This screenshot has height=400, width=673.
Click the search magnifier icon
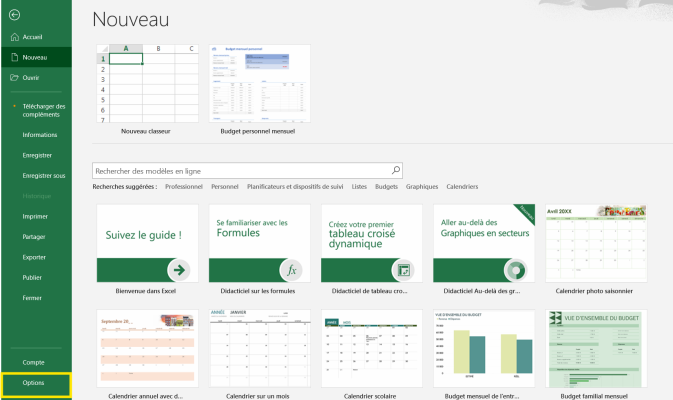point(396,170)
